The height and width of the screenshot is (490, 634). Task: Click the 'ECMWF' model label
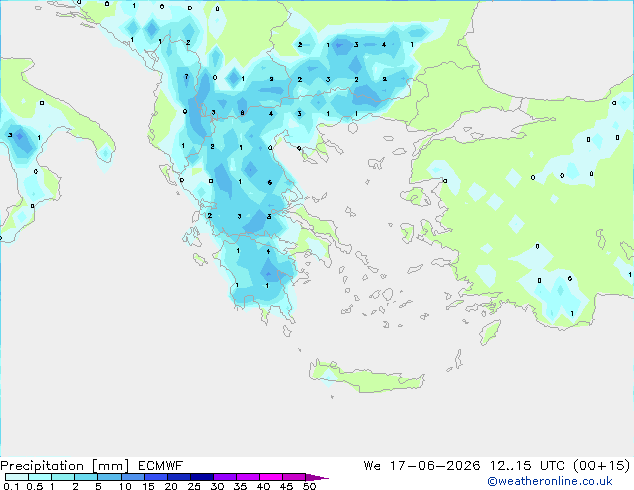point(160,466)
